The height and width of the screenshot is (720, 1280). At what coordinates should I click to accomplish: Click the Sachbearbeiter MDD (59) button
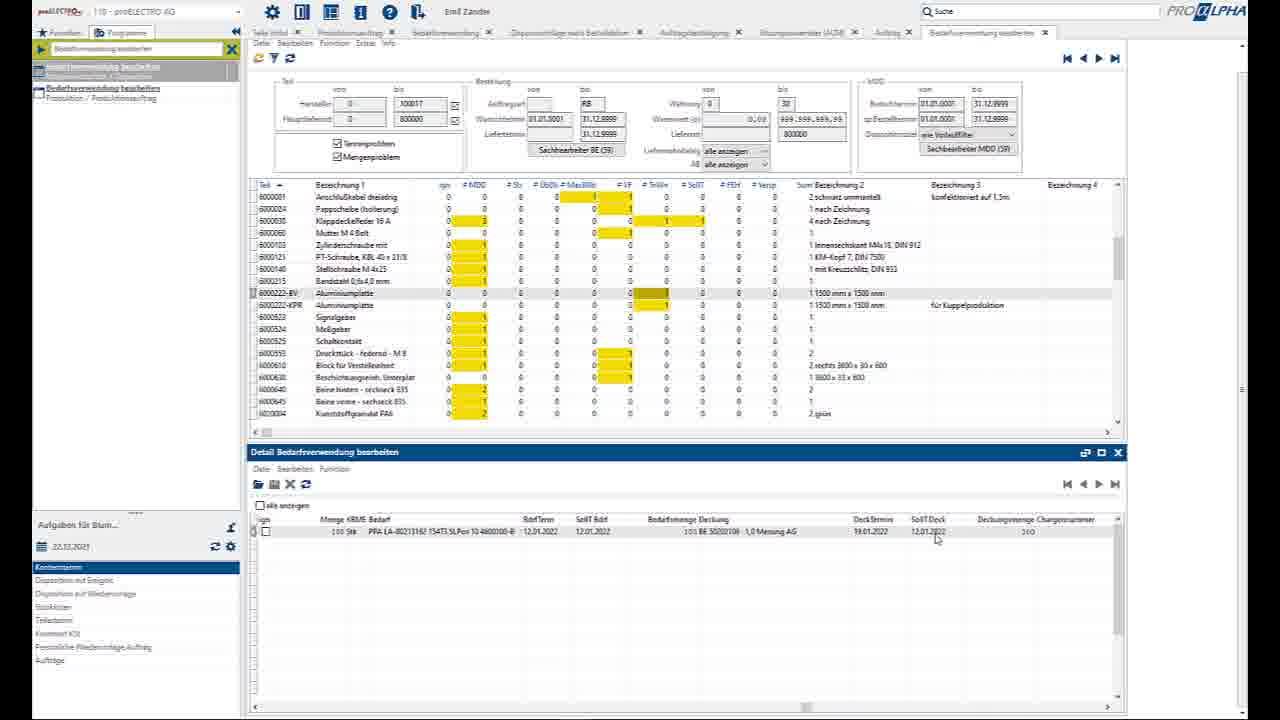(968, 149)
